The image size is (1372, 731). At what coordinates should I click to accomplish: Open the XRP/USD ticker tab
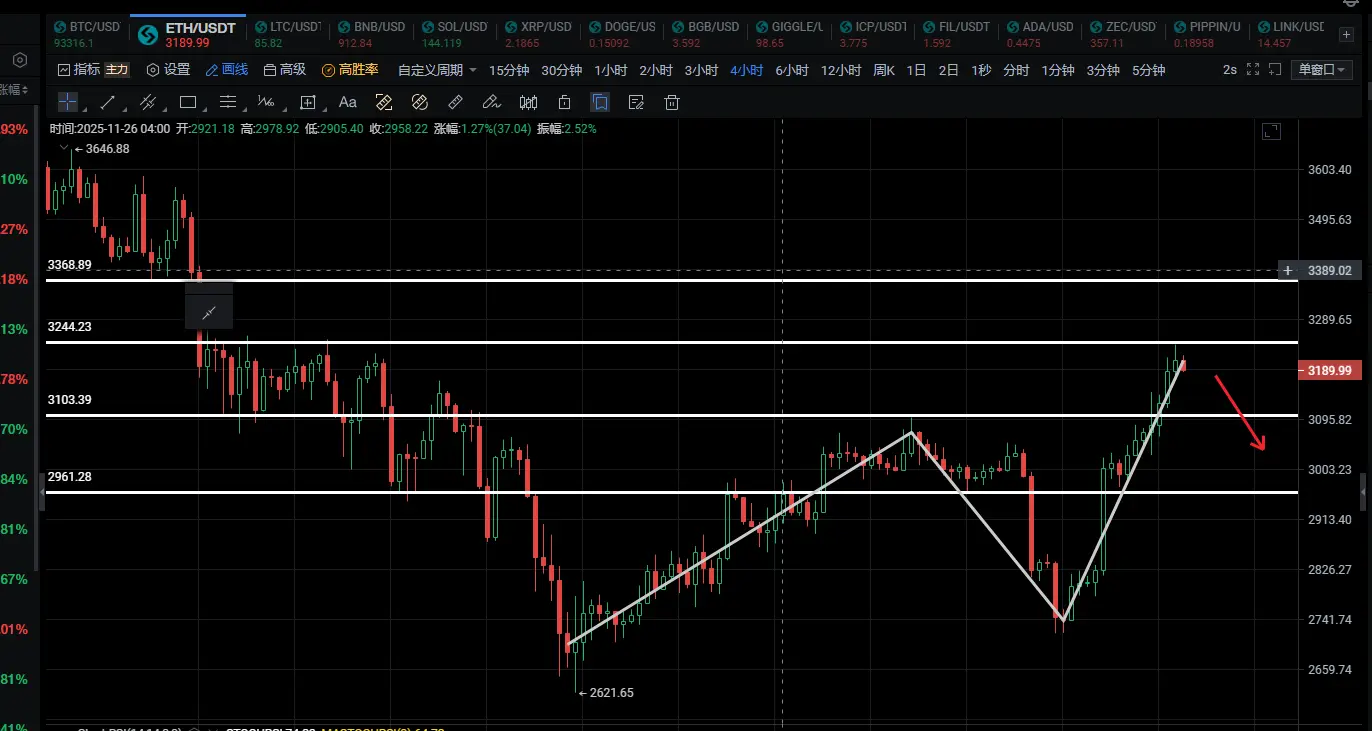point(538,34)
